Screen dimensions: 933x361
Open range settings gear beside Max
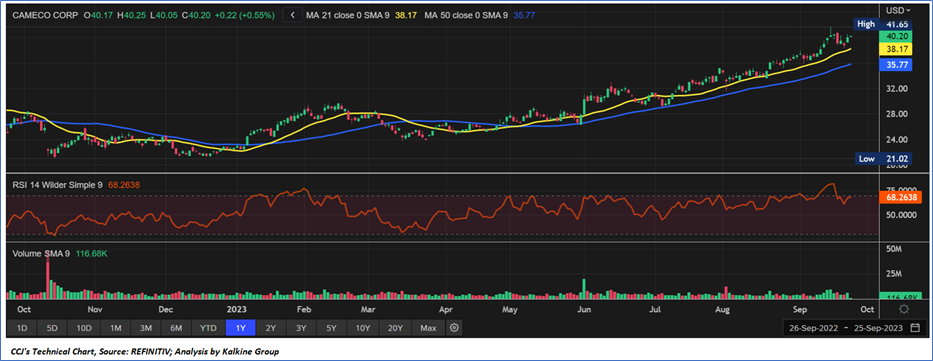pyautogui.click(x=455, y=328)
